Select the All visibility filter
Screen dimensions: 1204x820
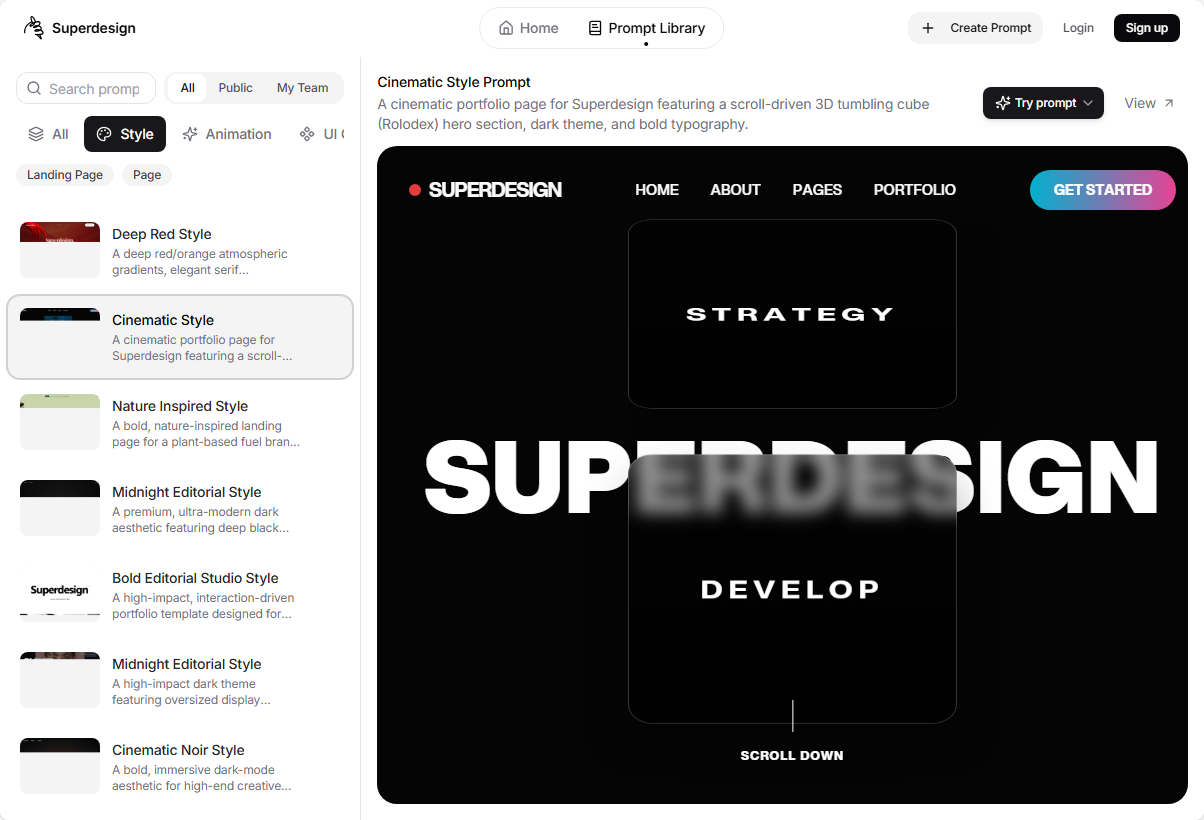187,88
